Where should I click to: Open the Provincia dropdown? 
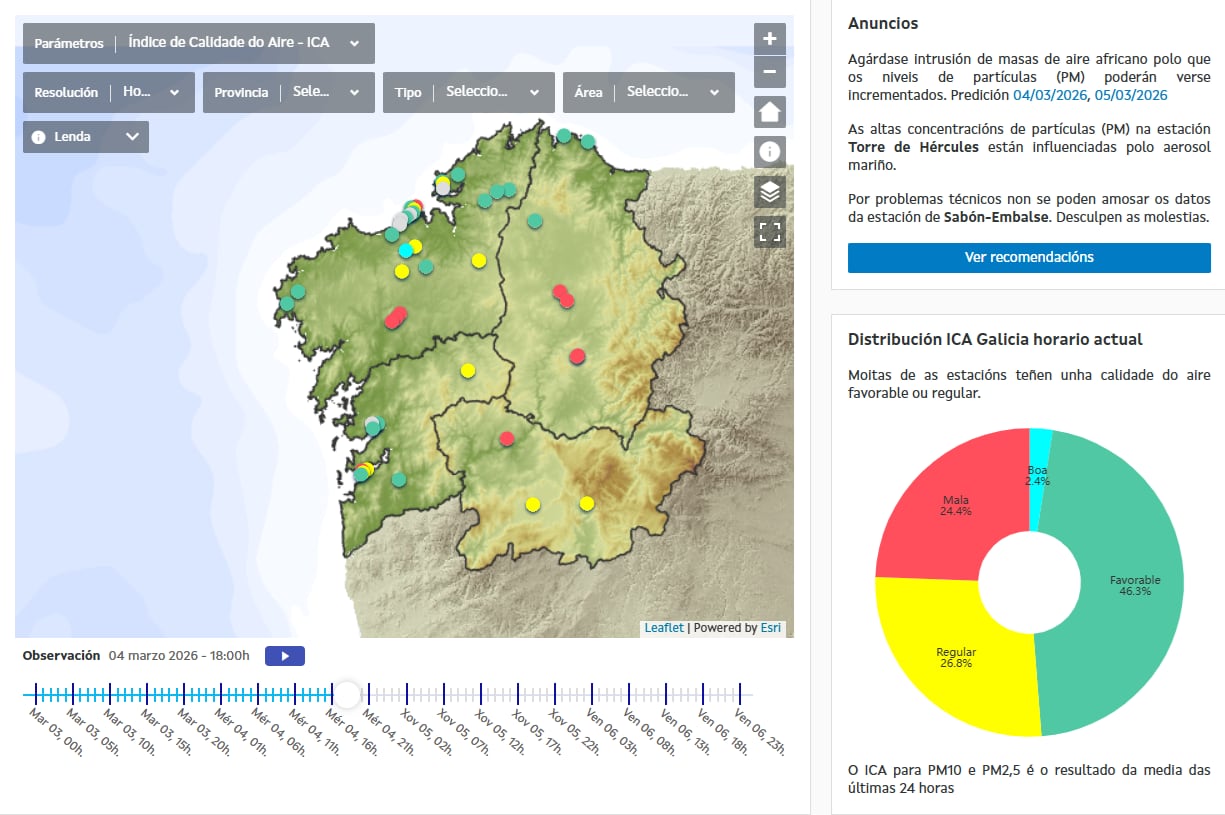coord(288,92)
